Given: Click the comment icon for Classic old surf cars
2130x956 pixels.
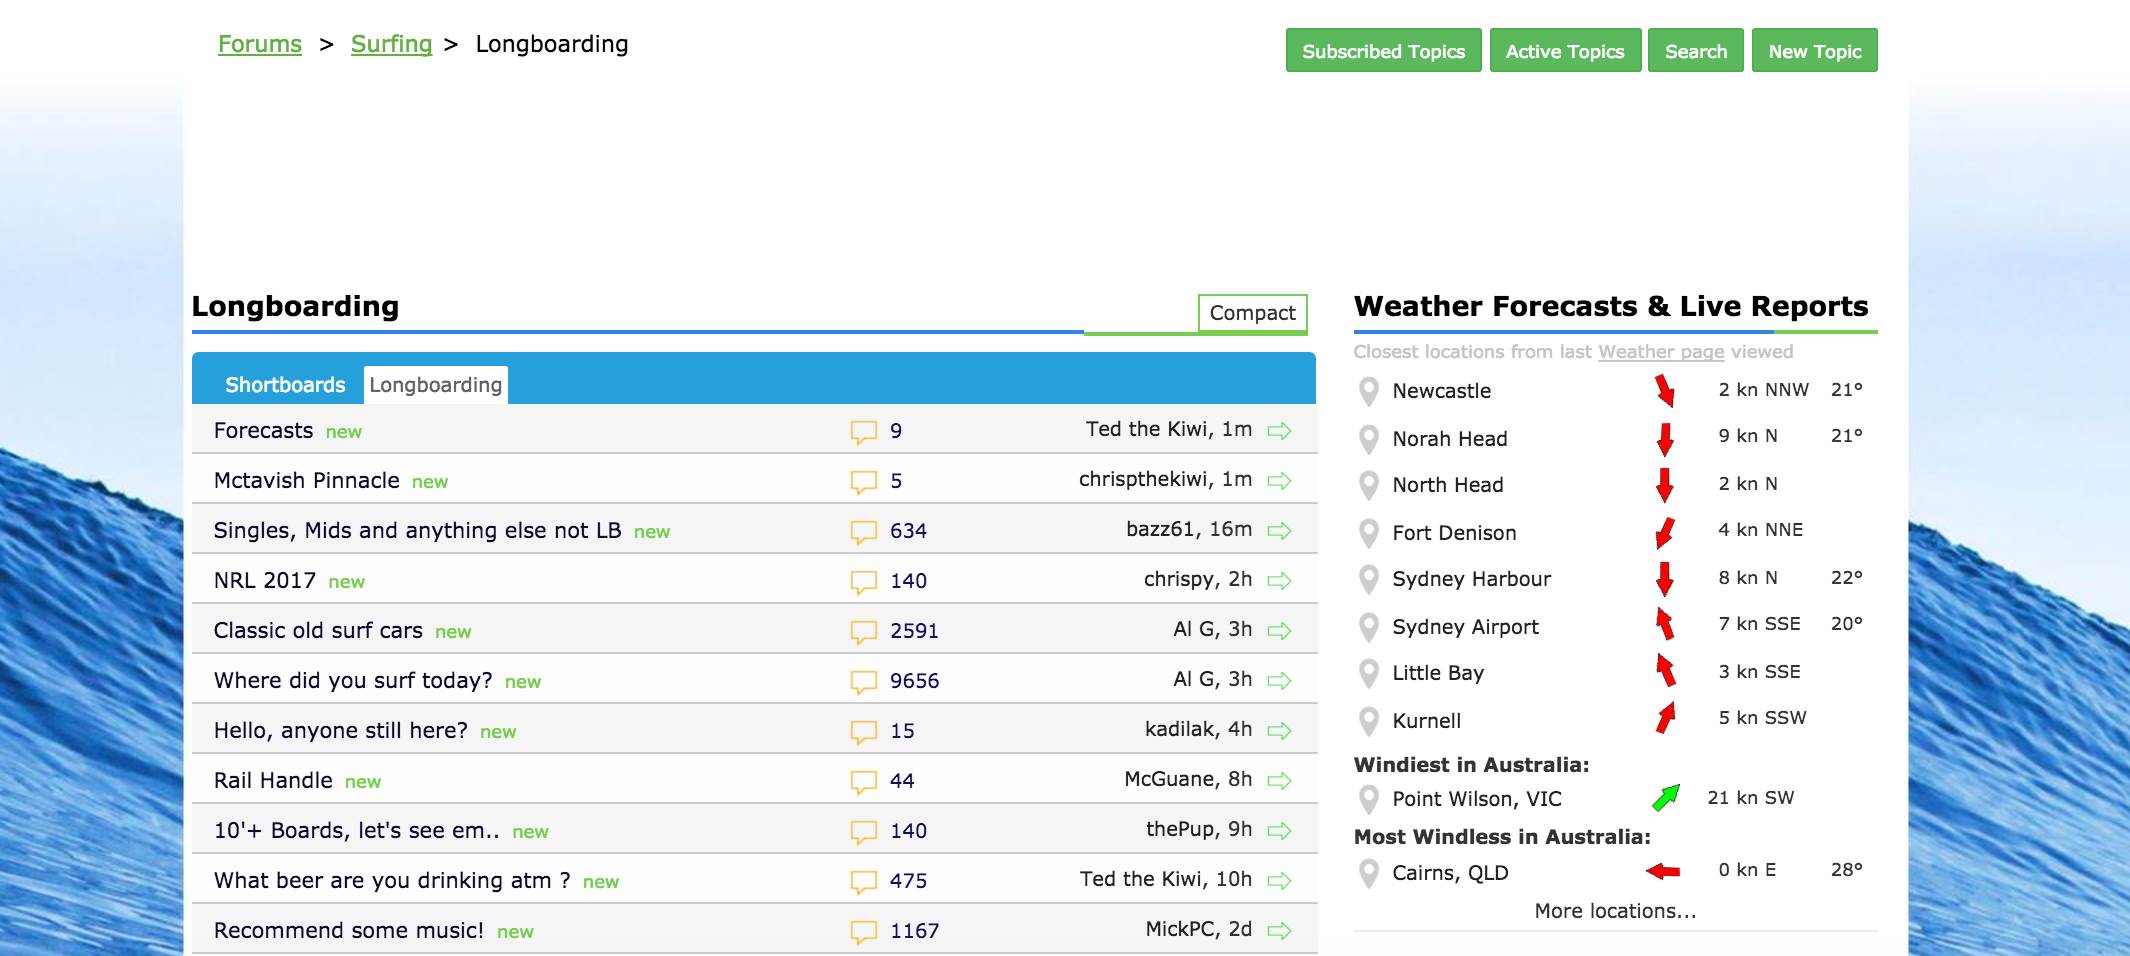Looking at the screenshot, I should coord(863,632).
